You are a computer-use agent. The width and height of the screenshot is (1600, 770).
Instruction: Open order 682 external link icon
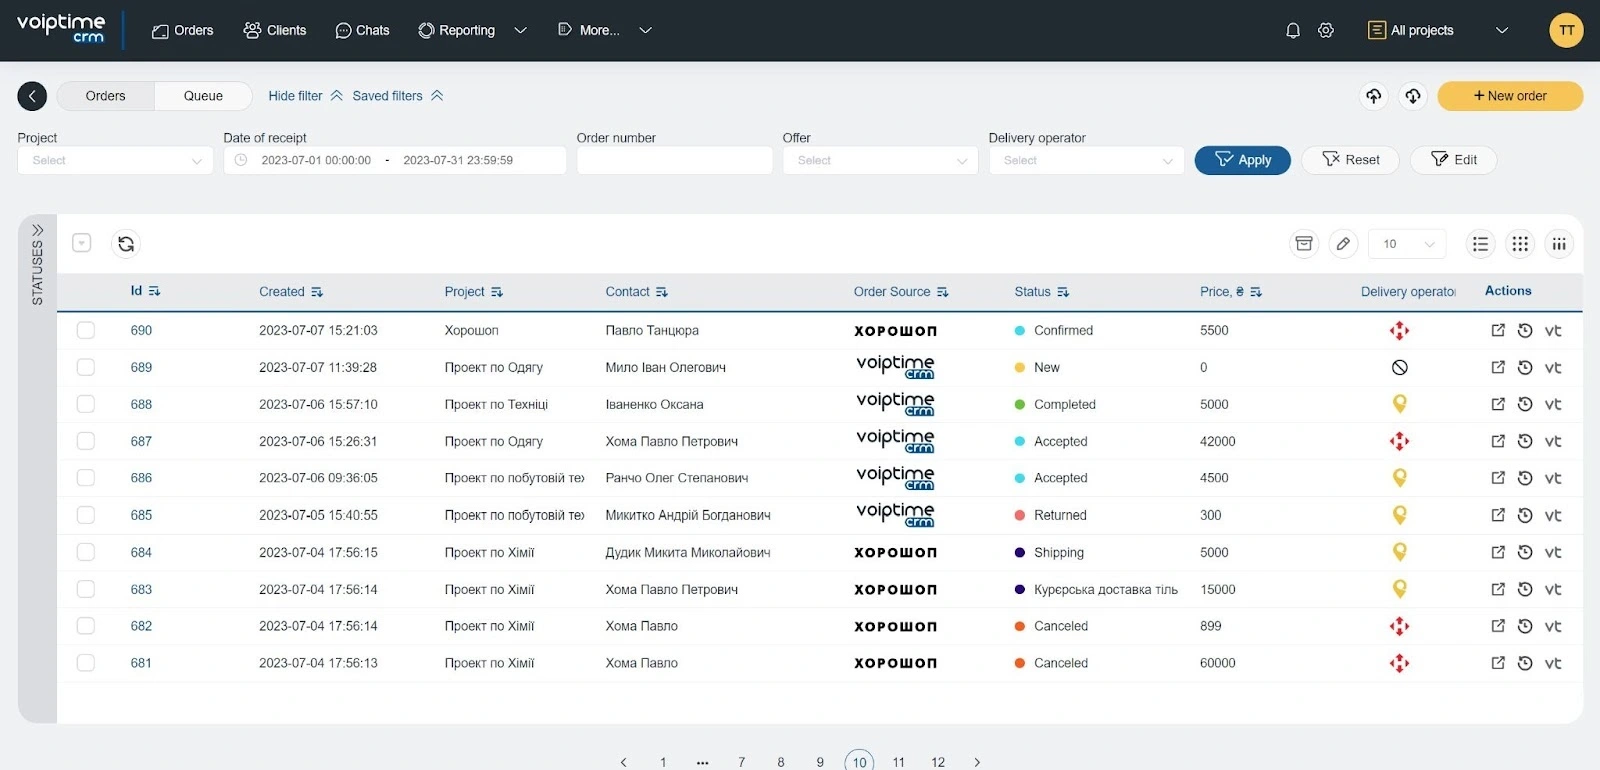tap(1498, 626)
